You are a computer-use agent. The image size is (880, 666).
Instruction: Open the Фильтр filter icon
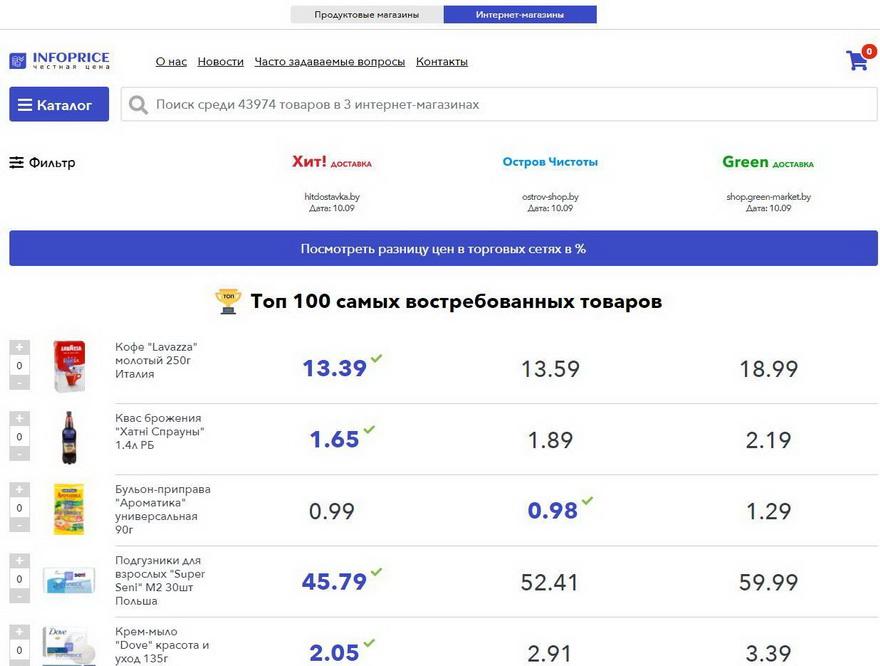point(16,163)
